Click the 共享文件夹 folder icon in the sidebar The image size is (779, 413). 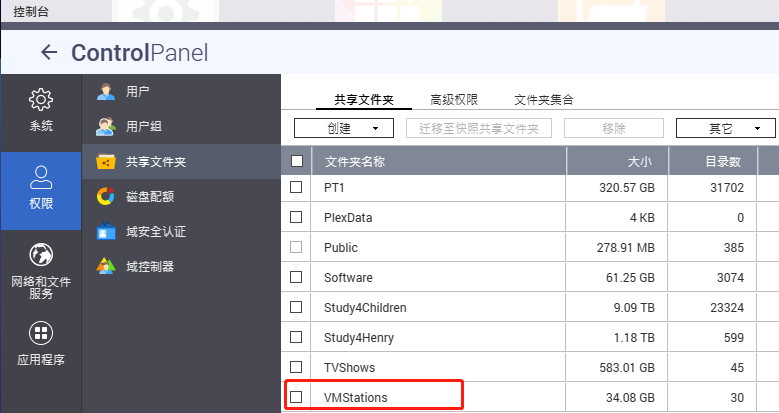click(x=105, y=162)
